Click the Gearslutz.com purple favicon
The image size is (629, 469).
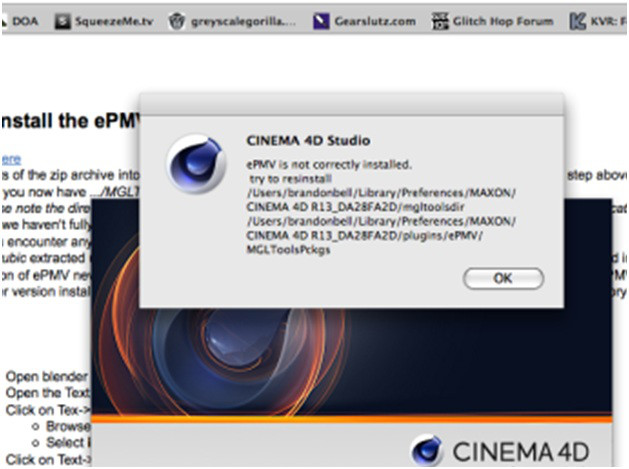(321, 21)
